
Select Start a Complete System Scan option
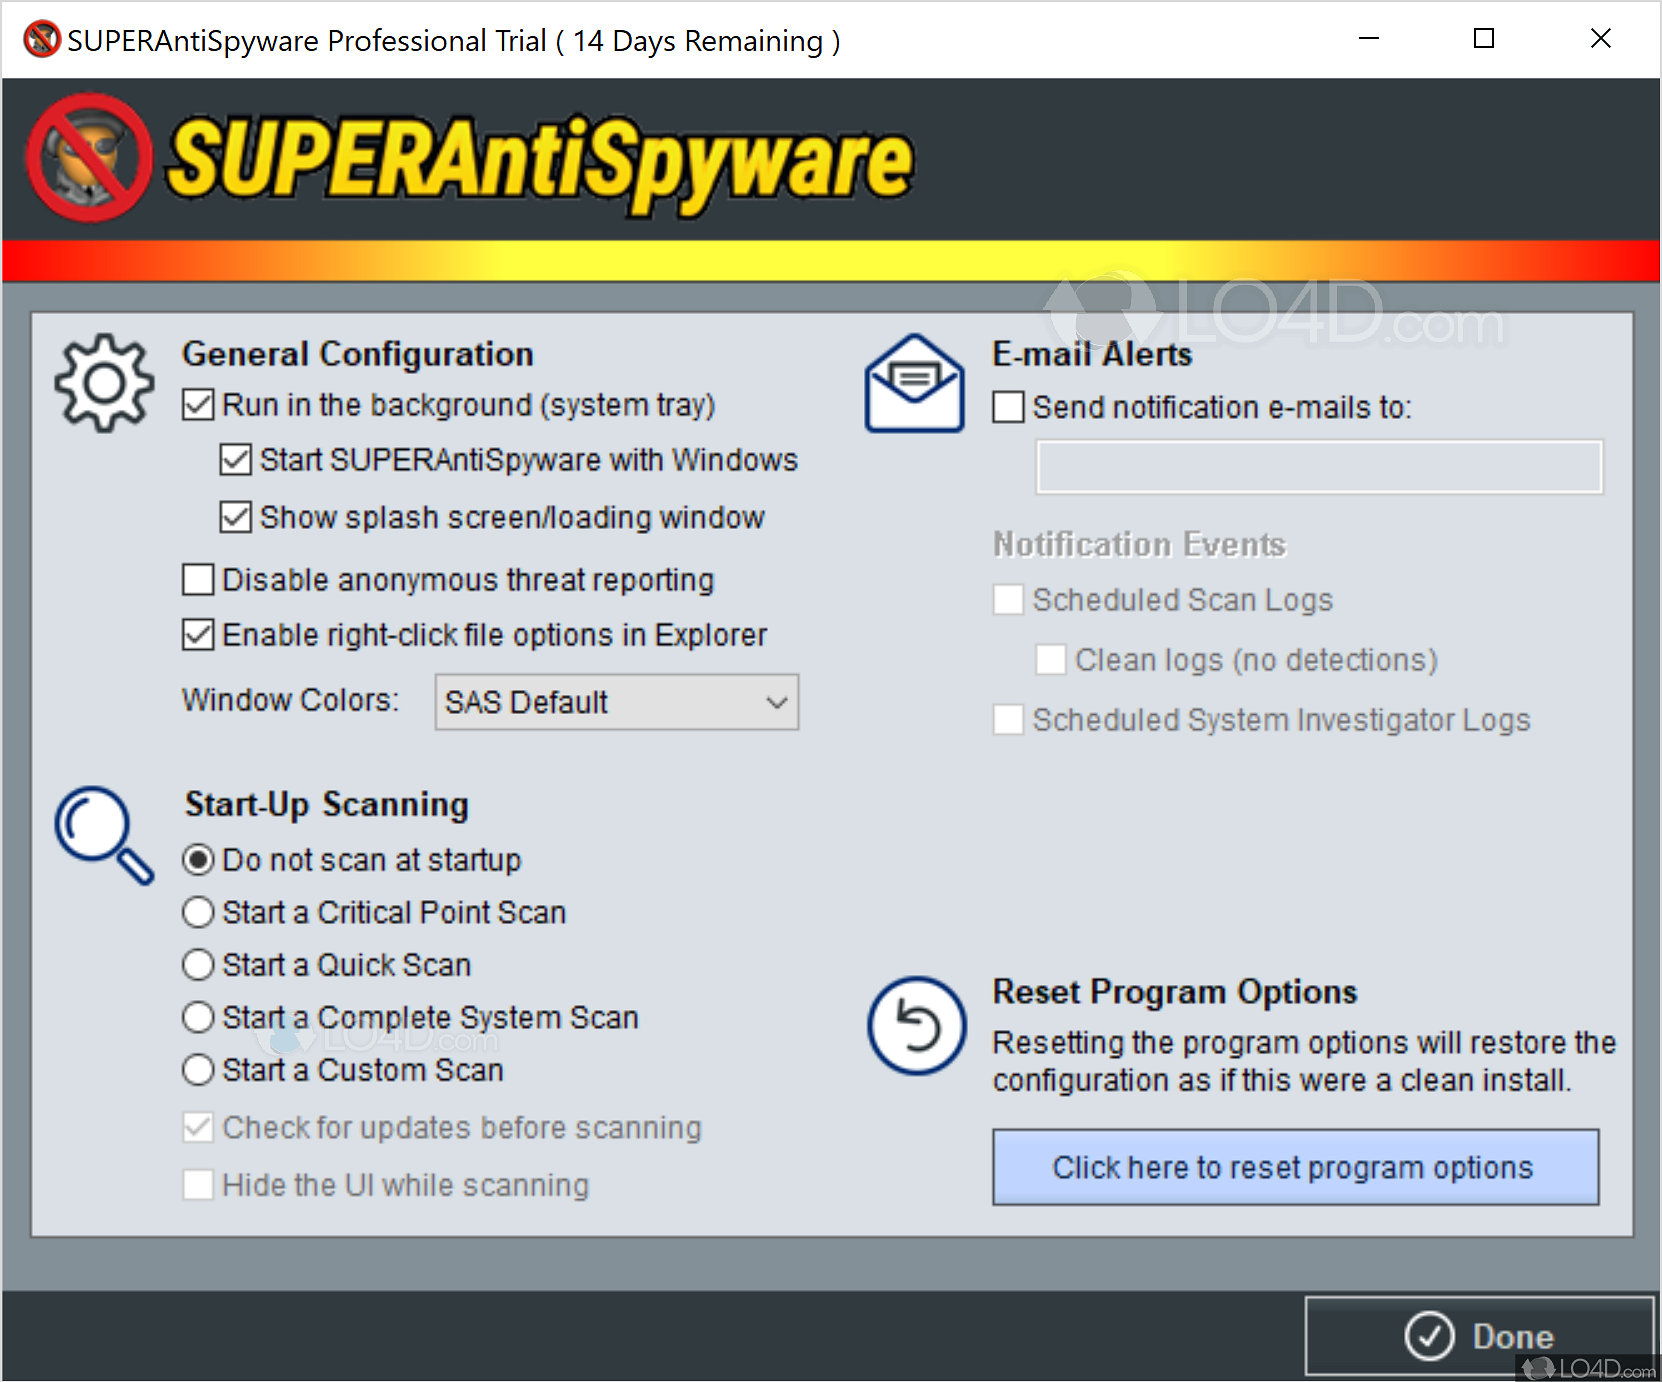(x=197, y=1017)
